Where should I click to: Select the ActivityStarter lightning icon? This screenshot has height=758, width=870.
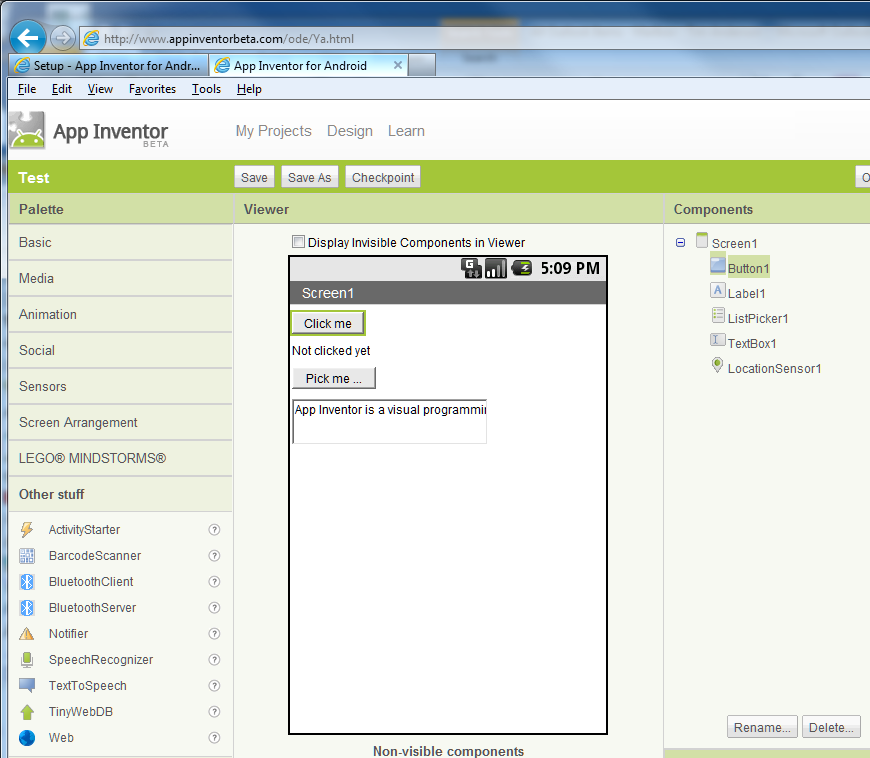click(27, 529)
